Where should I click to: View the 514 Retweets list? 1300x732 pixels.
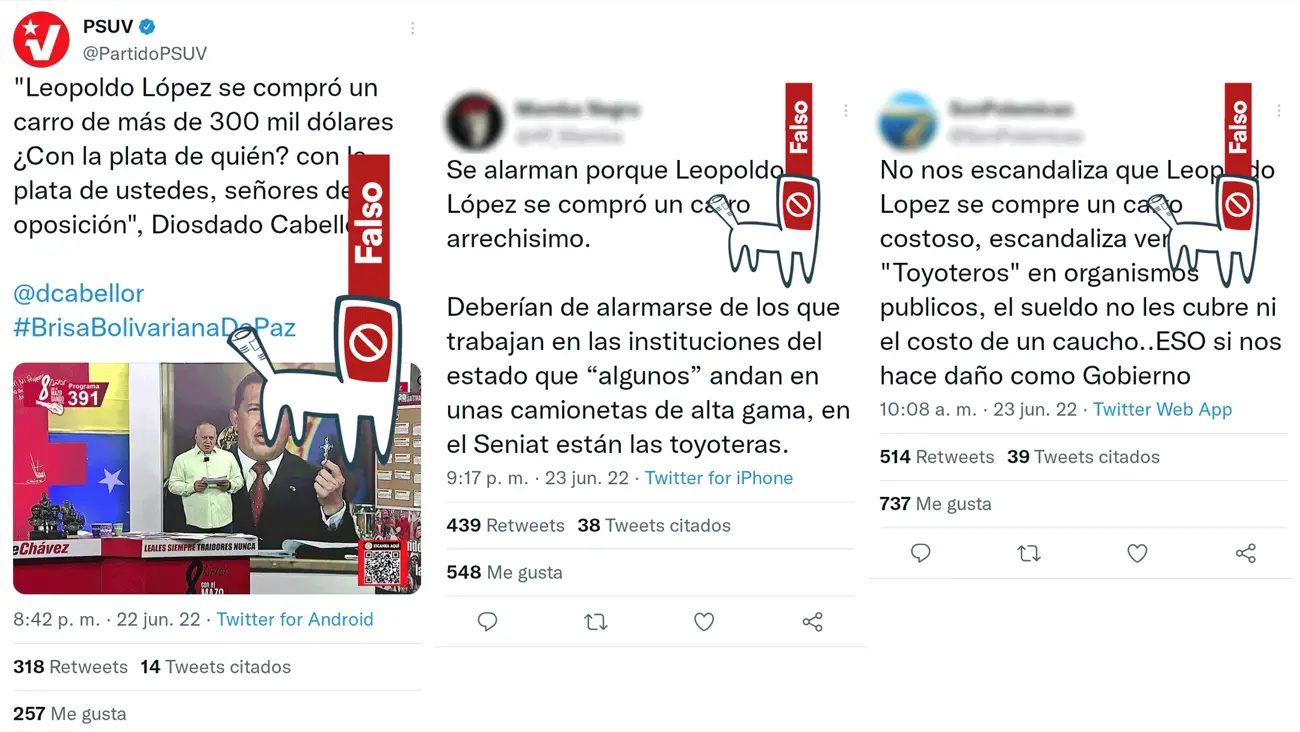pos(937,457)
